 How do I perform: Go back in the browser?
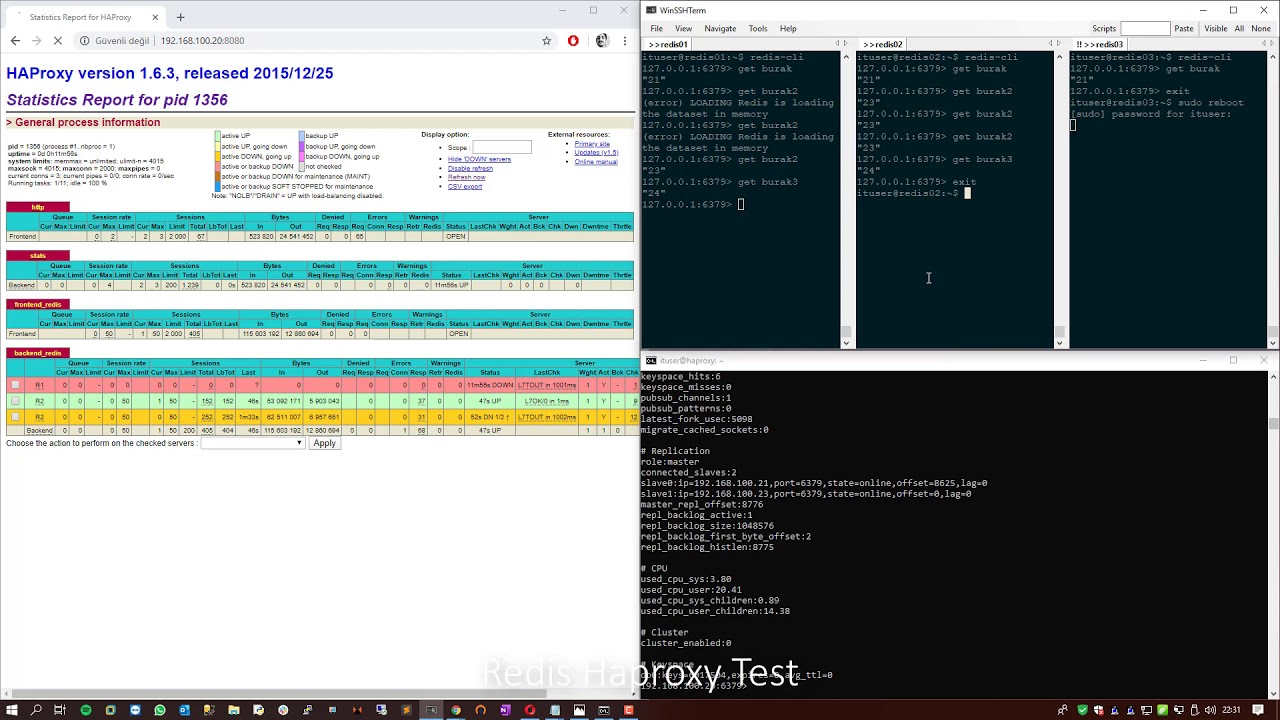[15, 41]
